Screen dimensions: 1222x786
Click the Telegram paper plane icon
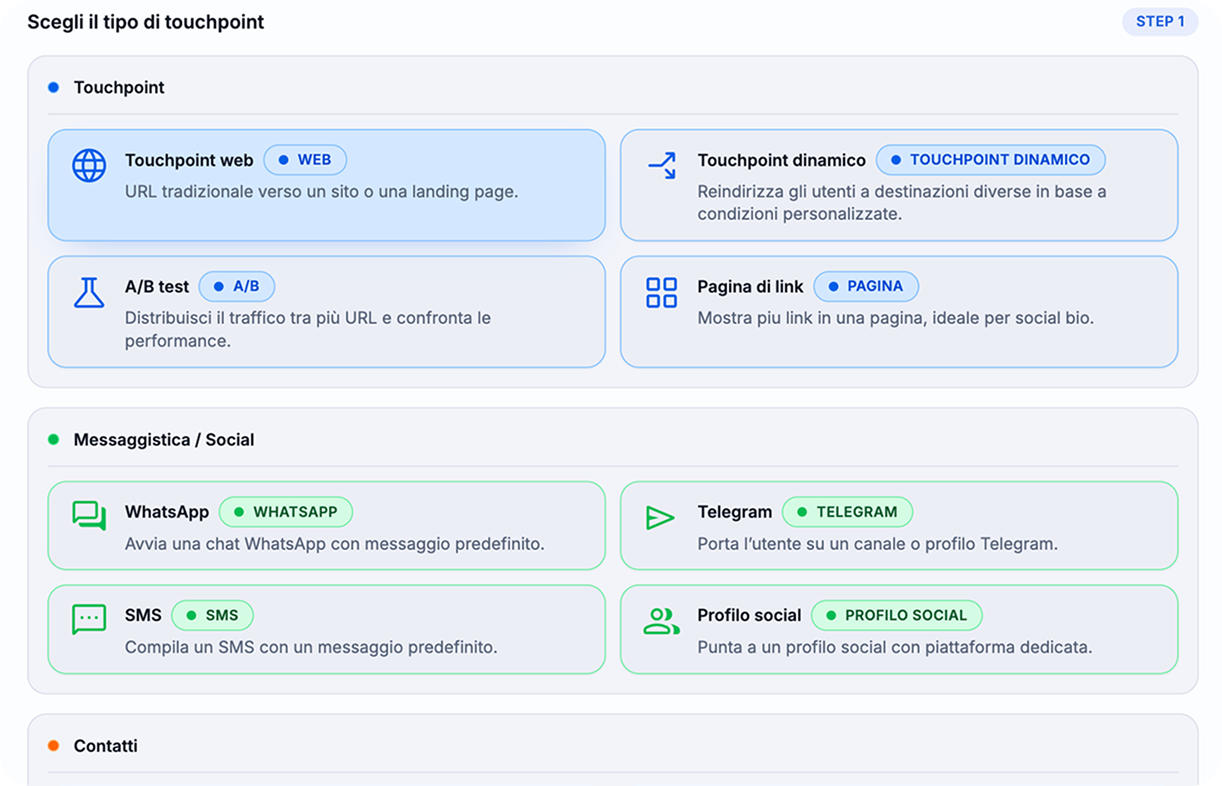[x=661, y=517]
